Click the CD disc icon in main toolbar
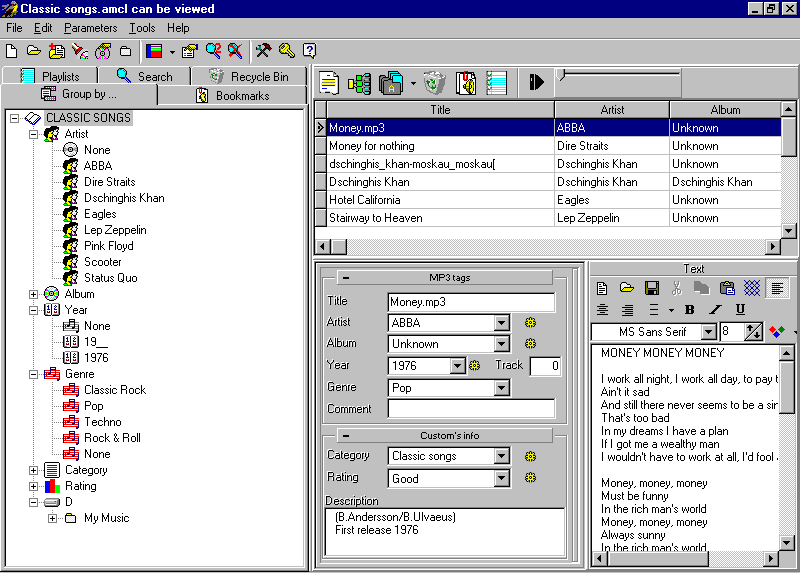The image size is (800, 573). coord(103,51)
